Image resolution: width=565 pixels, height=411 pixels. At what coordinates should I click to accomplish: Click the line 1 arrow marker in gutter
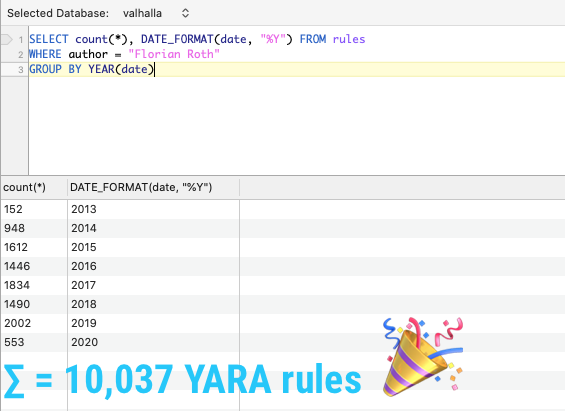(x=7, y=39)
